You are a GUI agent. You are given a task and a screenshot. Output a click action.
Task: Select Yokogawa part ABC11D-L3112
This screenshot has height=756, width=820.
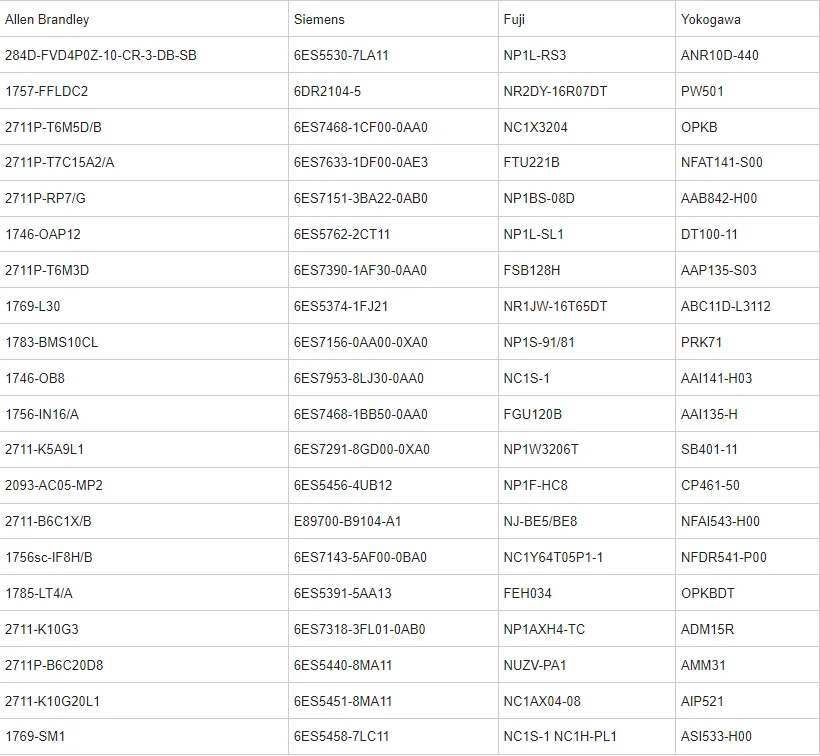pos(726,306)
